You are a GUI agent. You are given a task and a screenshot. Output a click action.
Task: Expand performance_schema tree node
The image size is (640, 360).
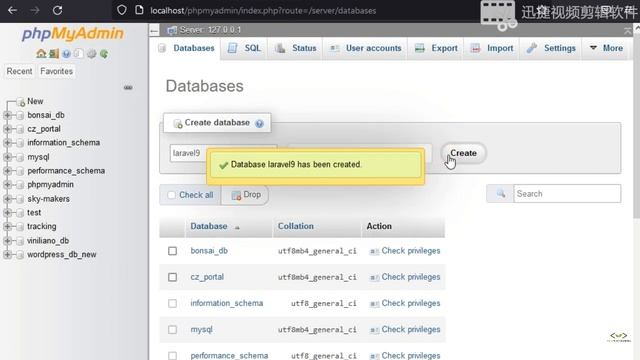[7, 171]
